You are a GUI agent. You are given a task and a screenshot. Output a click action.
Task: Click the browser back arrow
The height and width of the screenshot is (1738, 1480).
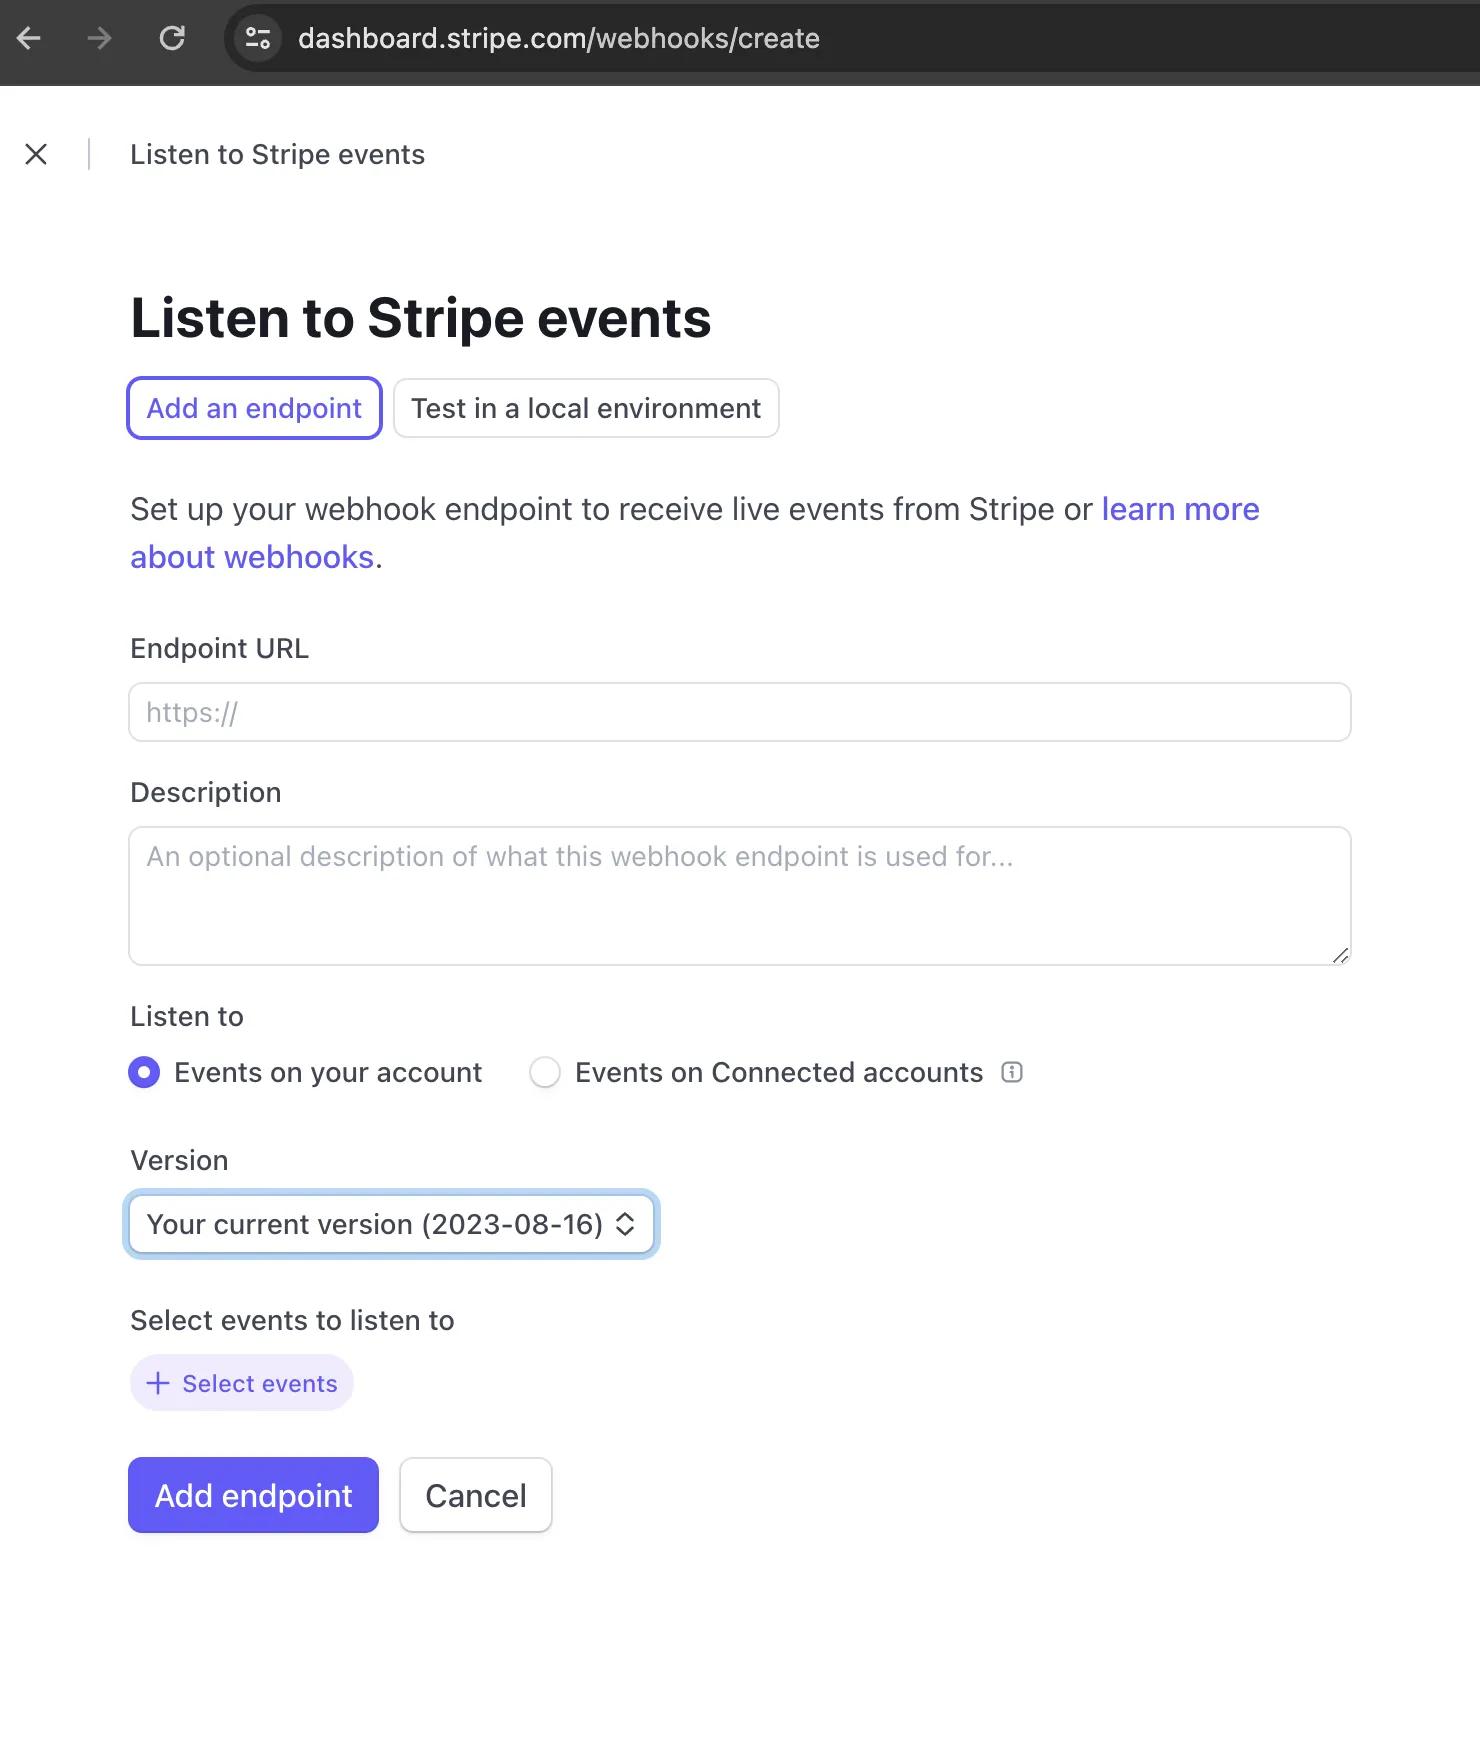click(30, 38)
